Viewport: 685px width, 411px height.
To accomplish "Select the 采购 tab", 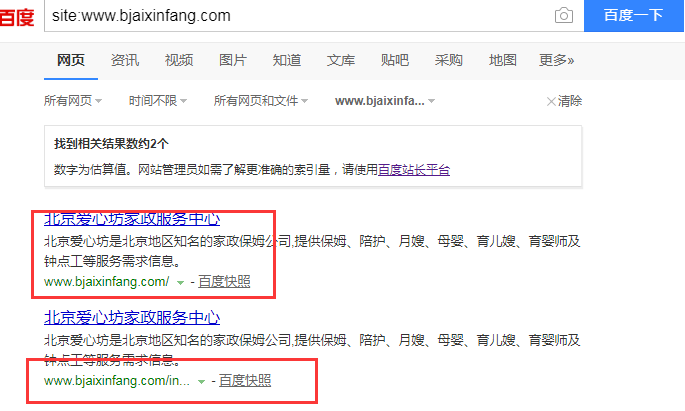I will point(449,60).
